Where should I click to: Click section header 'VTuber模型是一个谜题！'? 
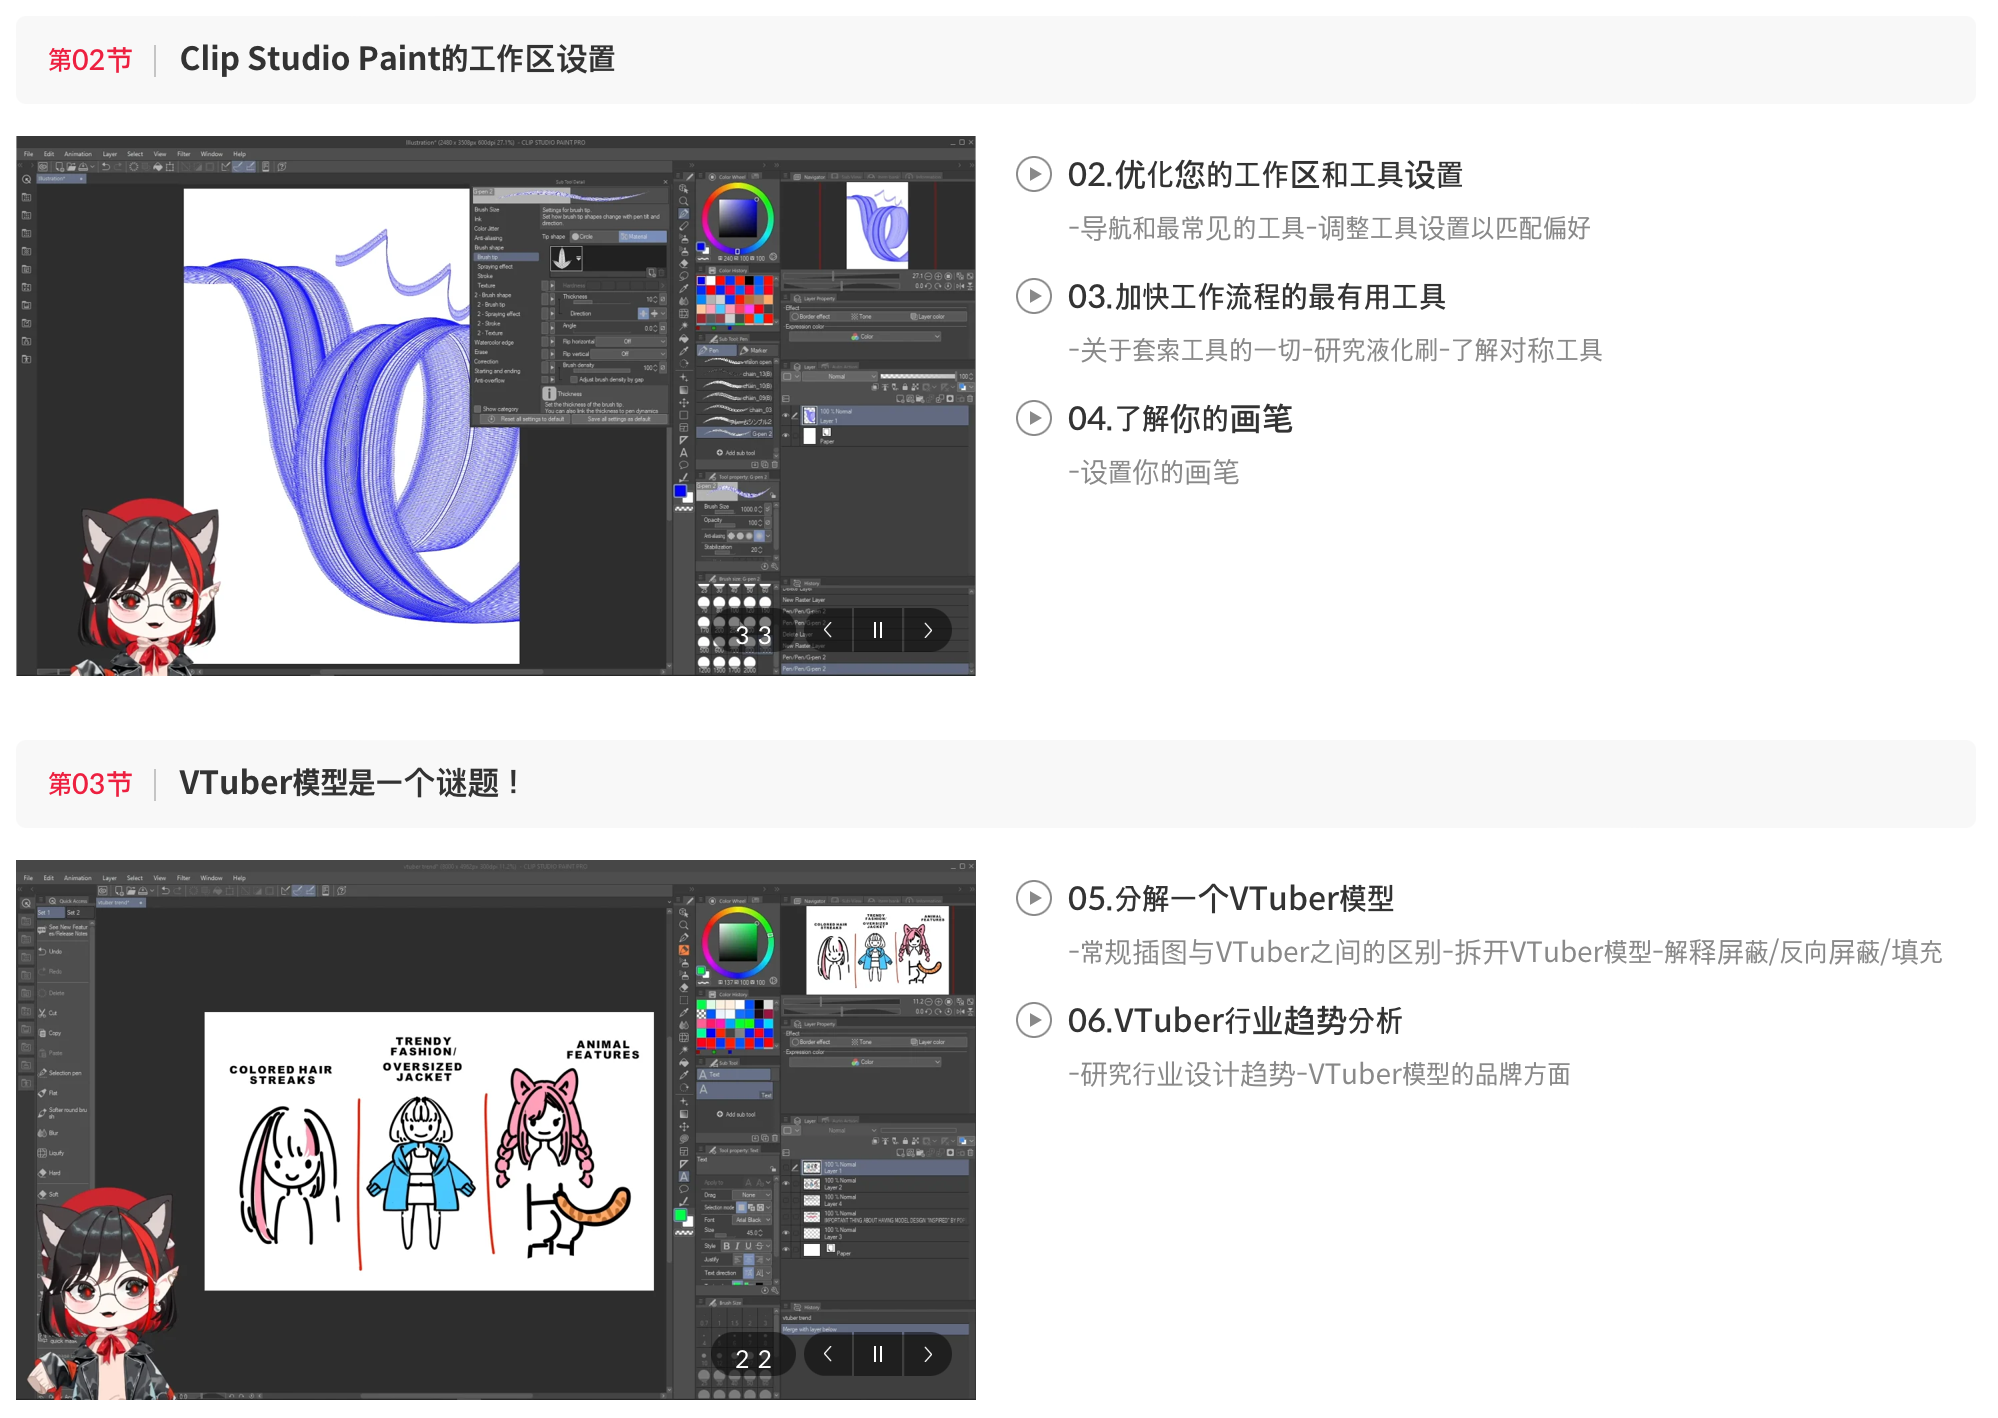point(351,783)
